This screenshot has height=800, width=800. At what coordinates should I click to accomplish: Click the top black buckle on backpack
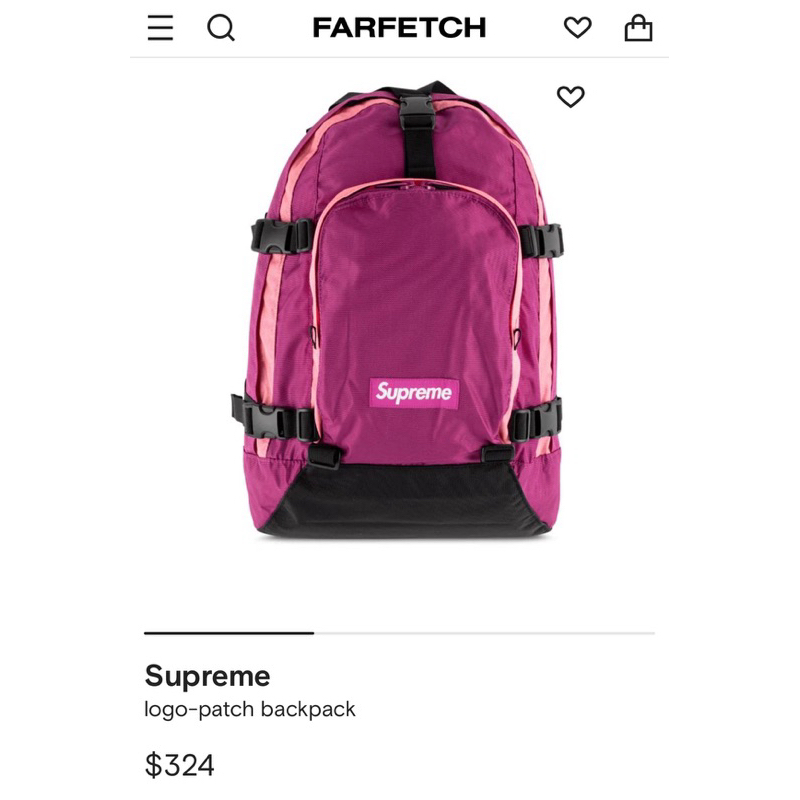pos(416,112)
